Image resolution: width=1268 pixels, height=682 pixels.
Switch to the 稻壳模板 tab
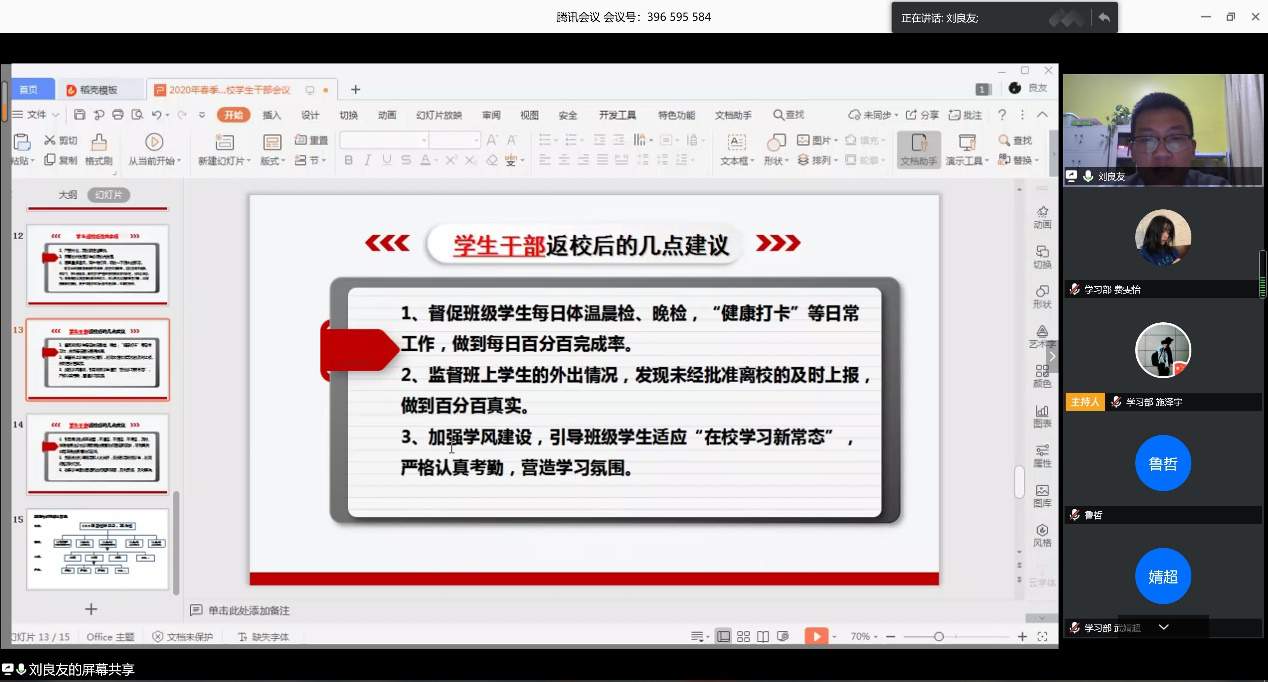98,90
